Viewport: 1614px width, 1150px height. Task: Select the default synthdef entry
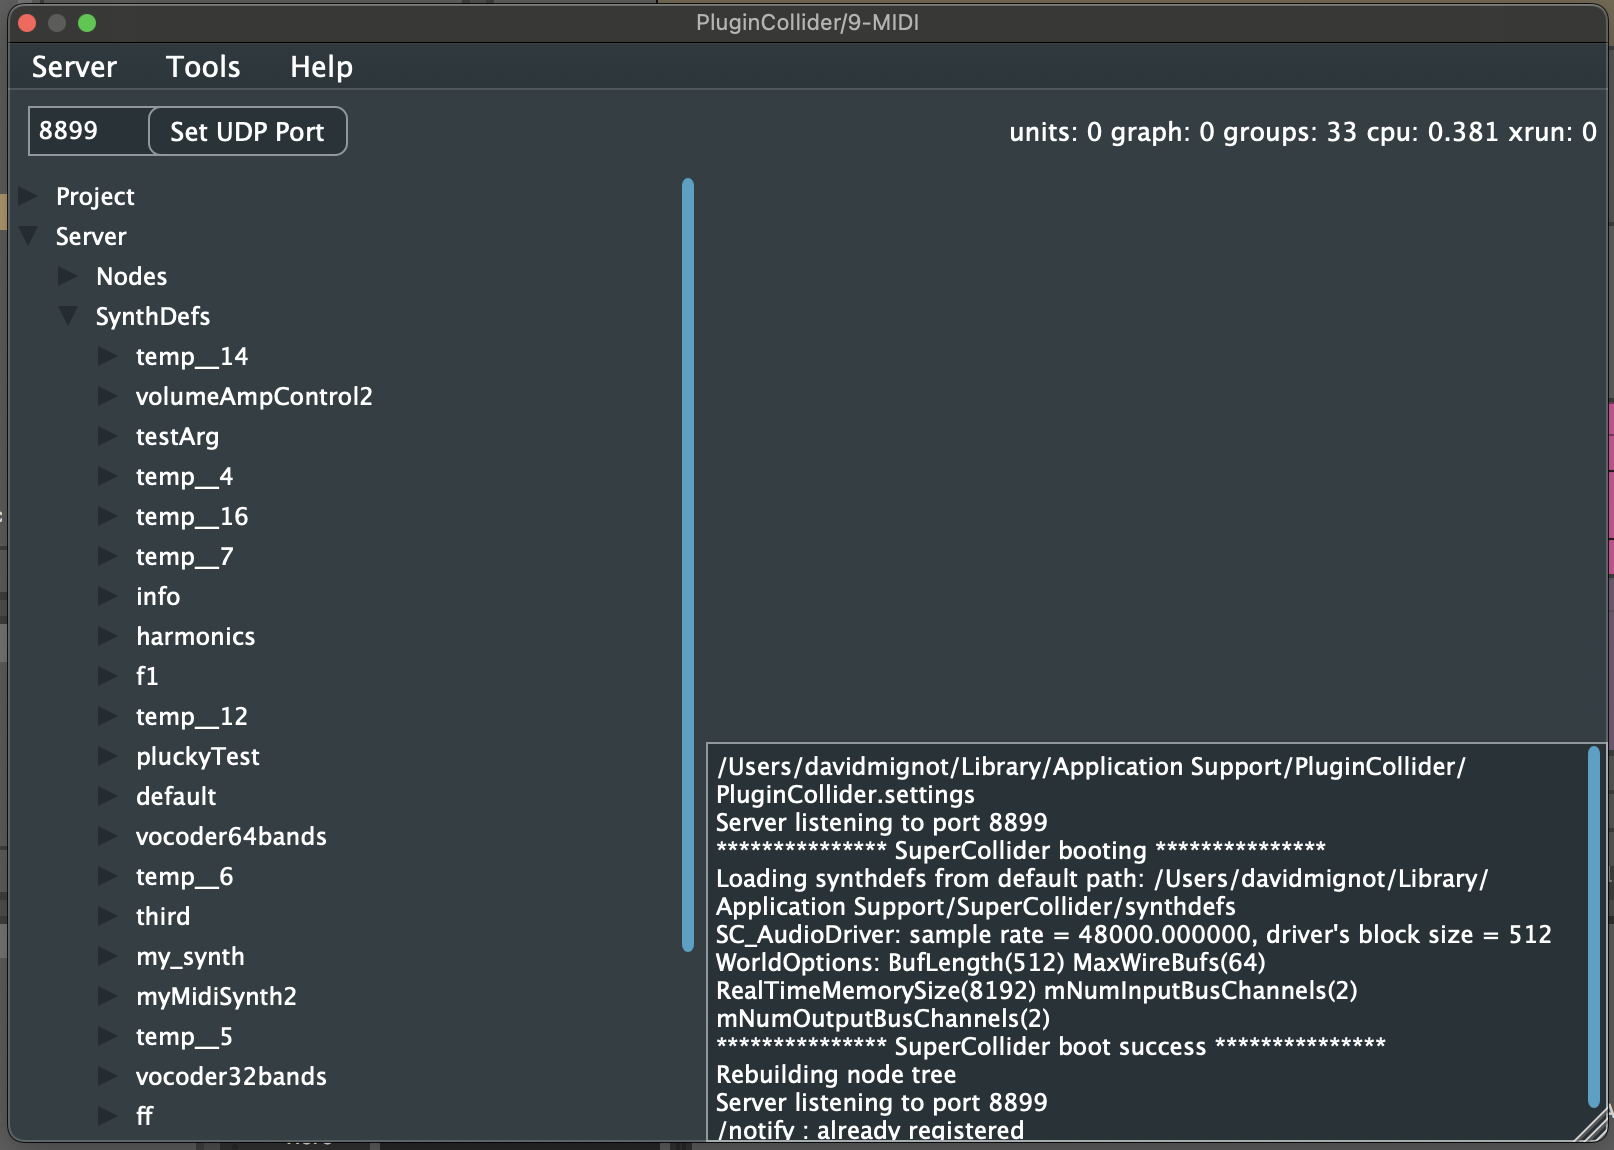176,797
